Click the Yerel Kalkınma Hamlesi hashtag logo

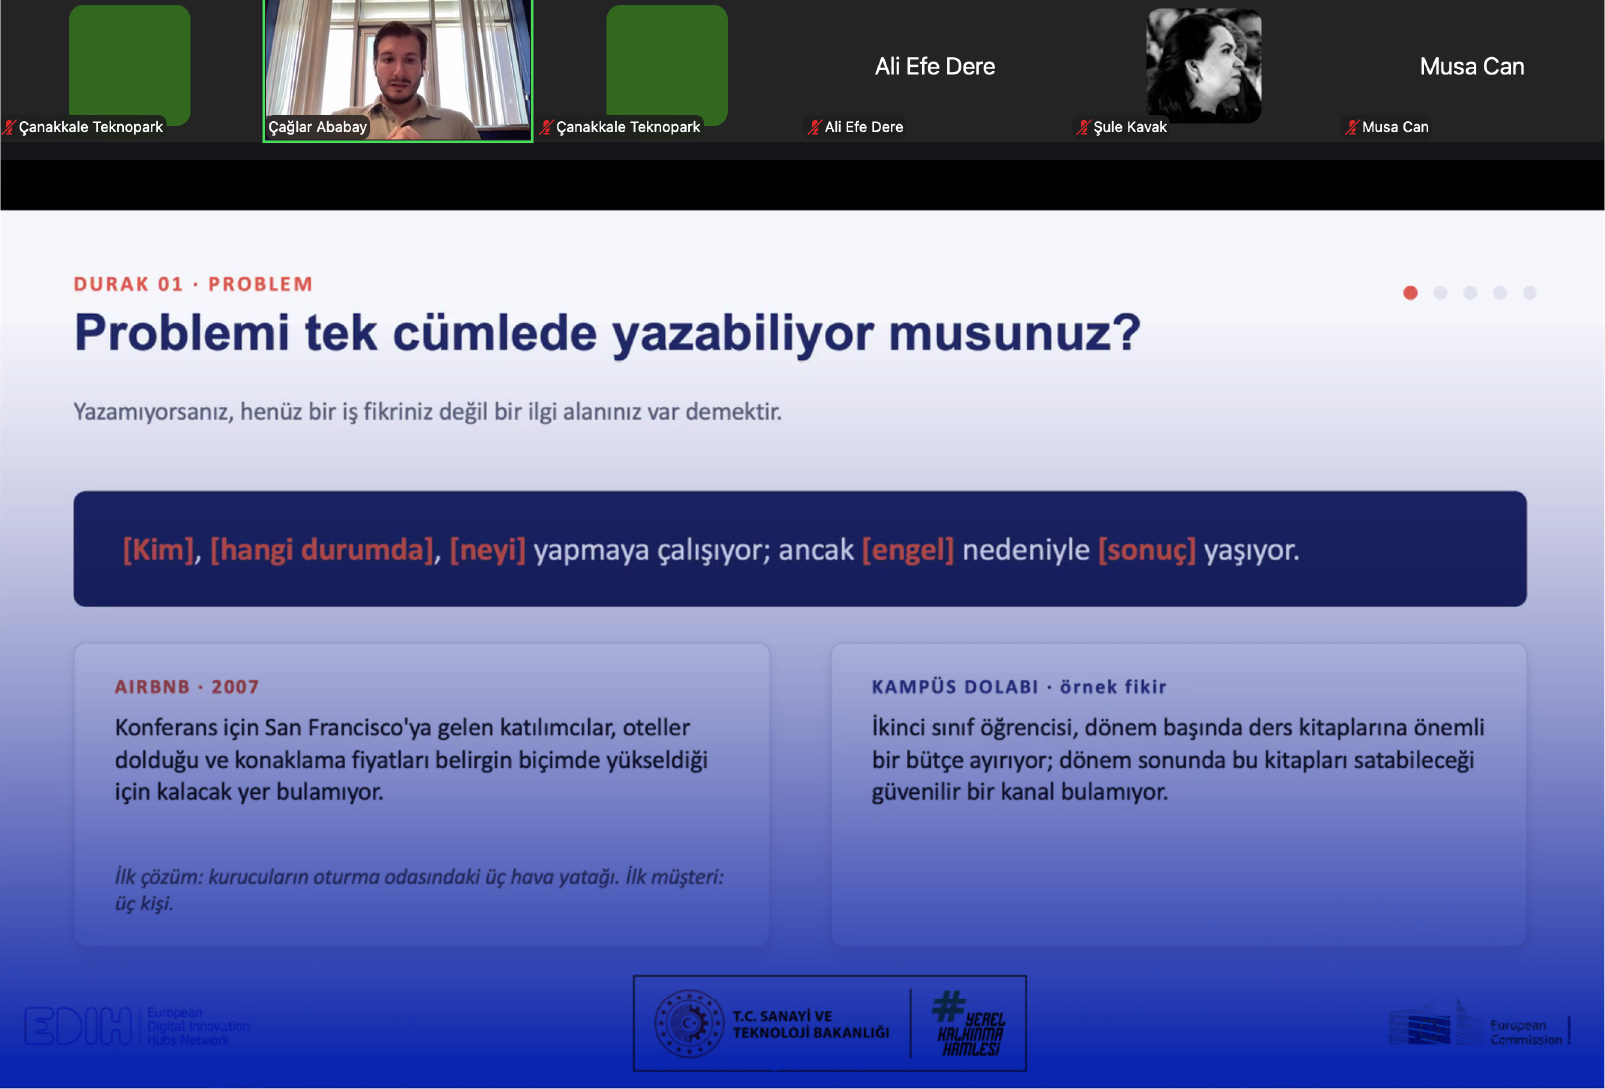pos(969,1024)
